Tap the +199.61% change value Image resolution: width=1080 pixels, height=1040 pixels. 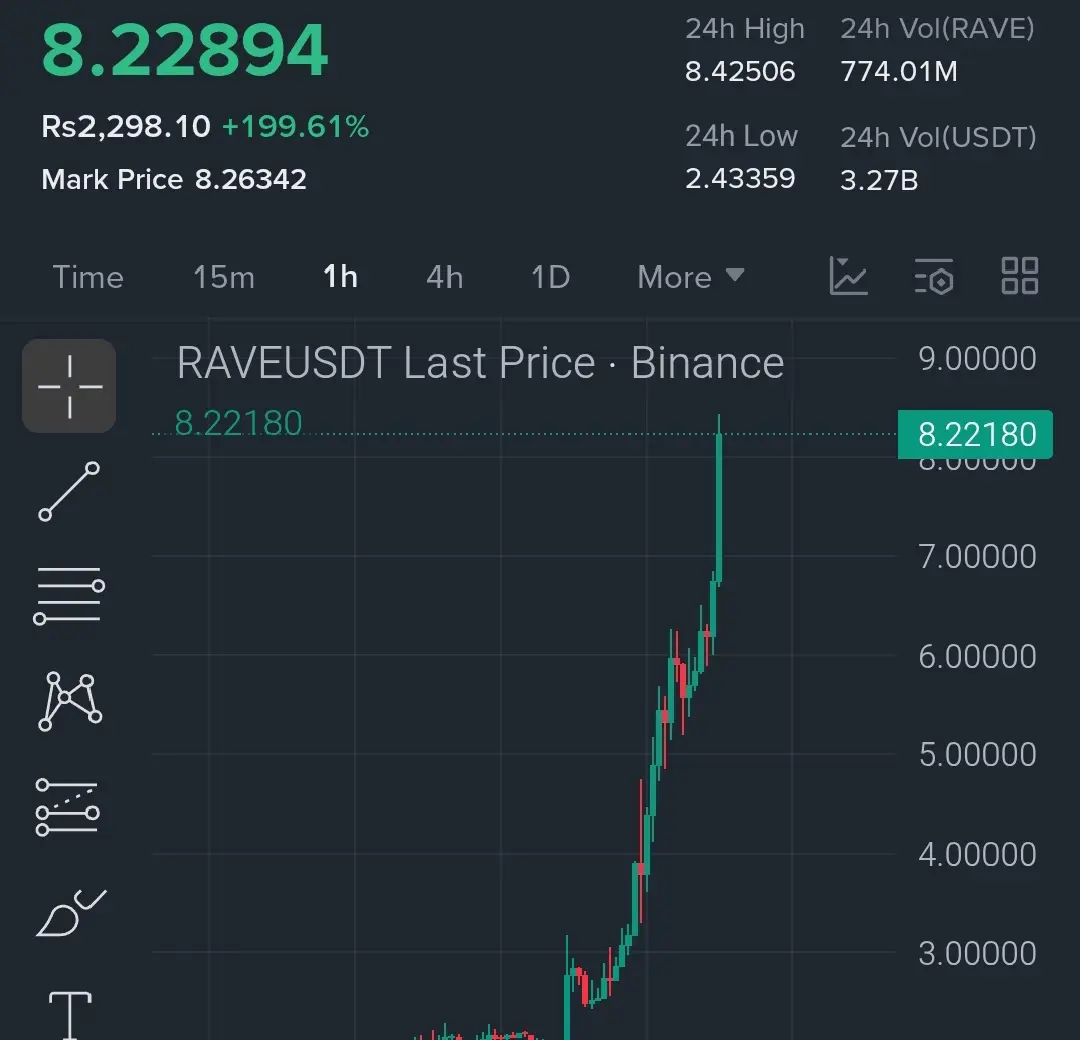[x=295, y=127]
